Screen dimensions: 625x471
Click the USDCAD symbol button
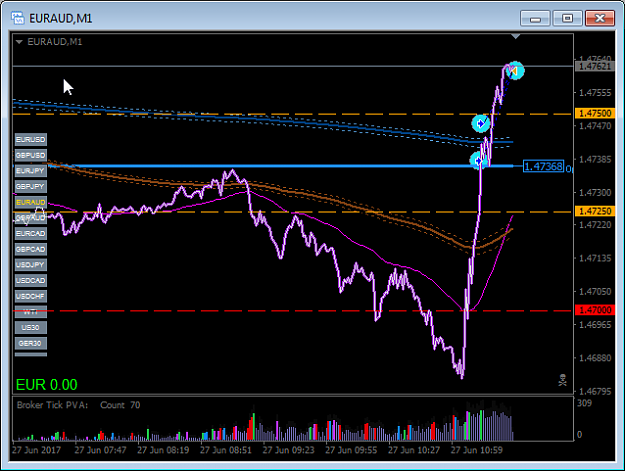pos(31,281)
